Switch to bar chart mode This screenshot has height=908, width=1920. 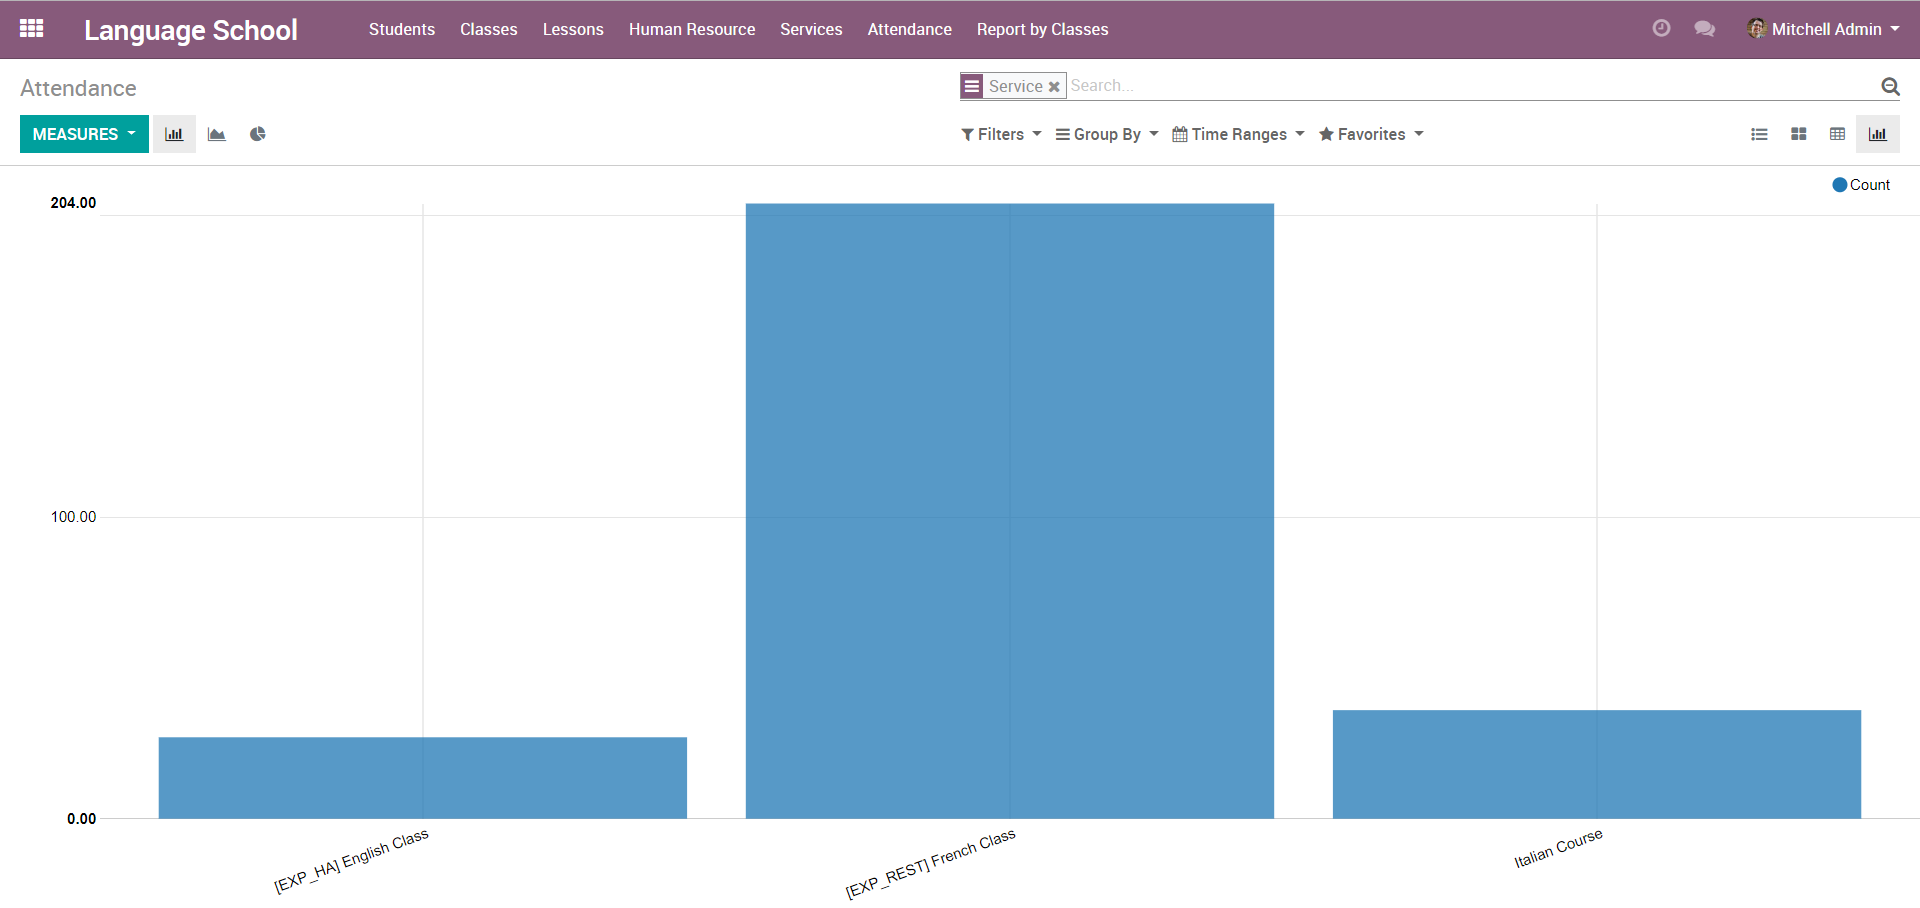(174, 134)
